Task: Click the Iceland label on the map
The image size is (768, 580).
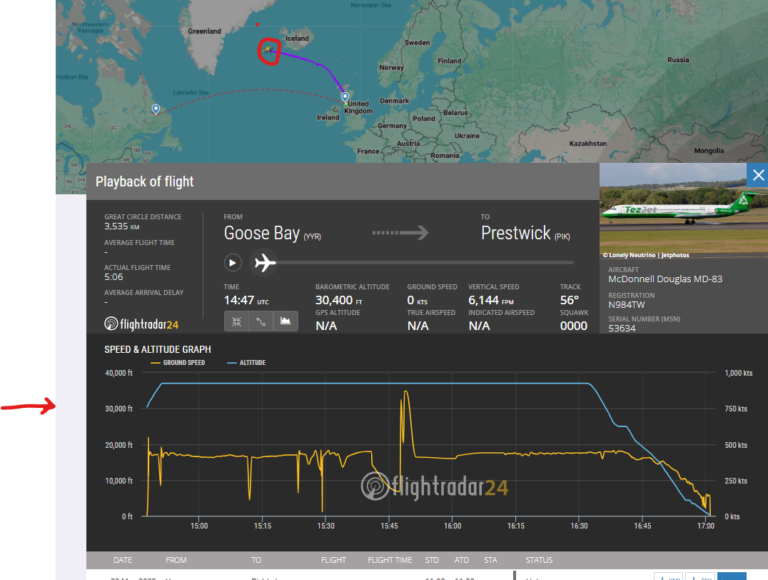Action: click(297, 38)
